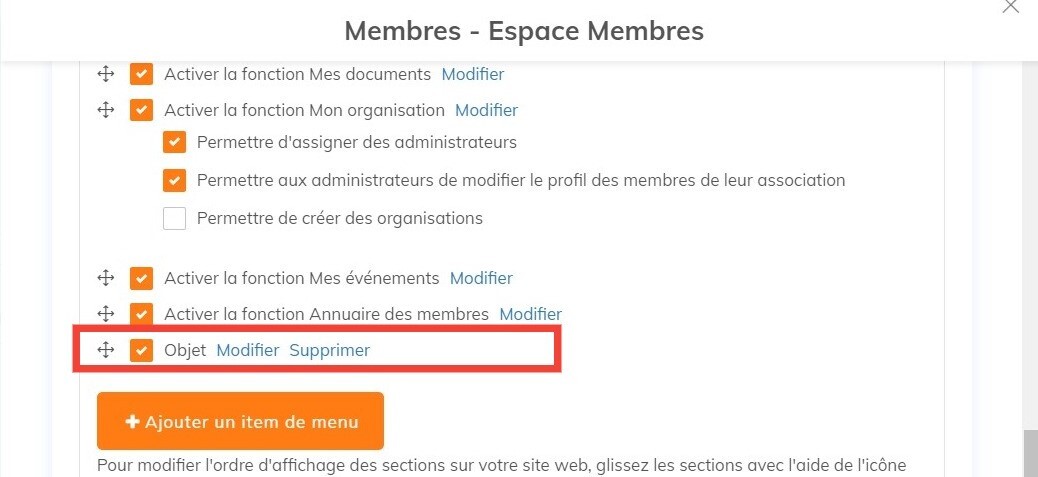This screenshot has width=1038, height=477.
Task: Toggle Activer la fonction Mes événements checkbox
Action: pyautogui.click(x=141, y=278)
